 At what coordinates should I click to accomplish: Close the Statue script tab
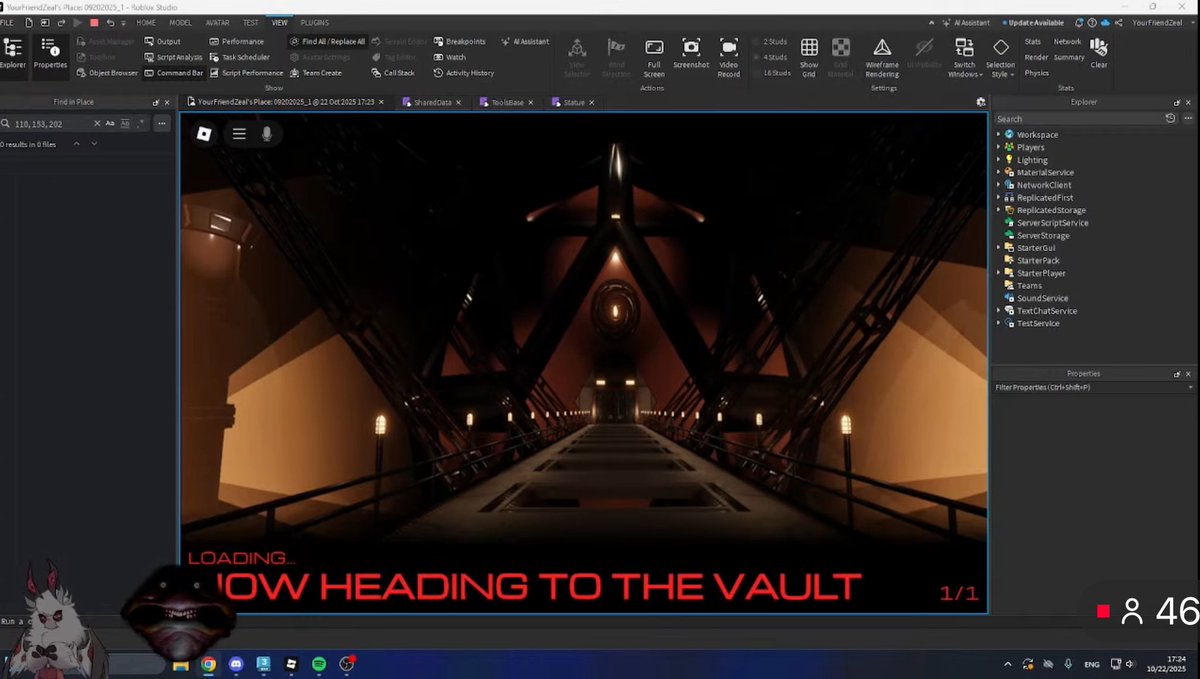click(592, 102)
